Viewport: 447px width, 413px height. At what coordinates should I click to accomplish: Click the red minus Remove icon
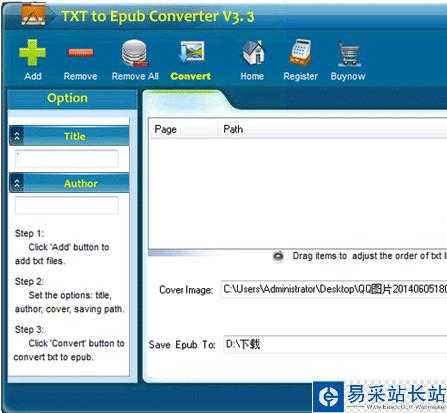(81, 52)
